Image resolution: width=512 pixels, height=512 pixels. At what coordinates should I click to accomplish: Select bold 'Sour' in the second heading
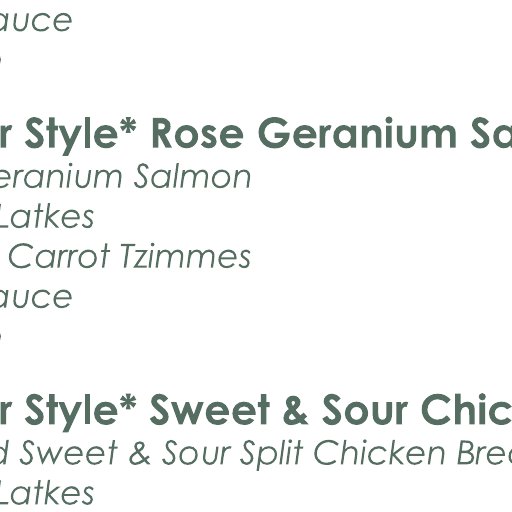click(x=365, y=410)
